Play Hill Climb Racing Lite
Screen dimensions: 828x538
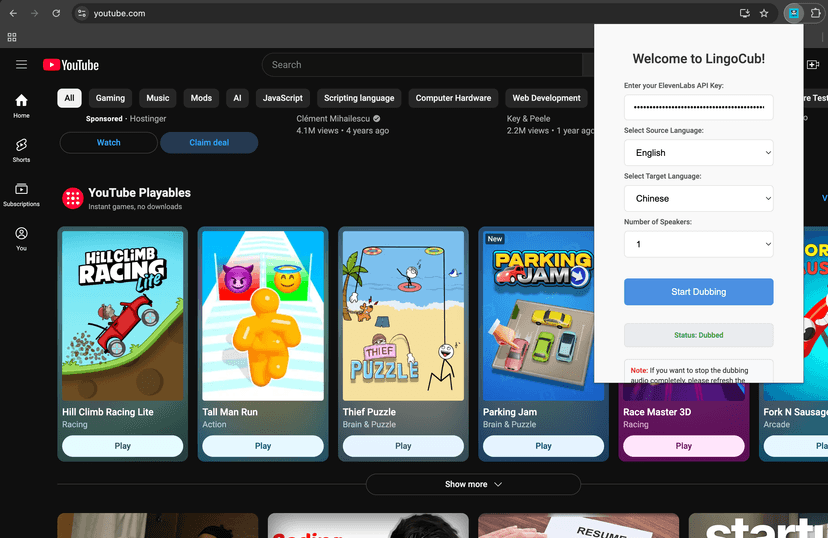123,446
